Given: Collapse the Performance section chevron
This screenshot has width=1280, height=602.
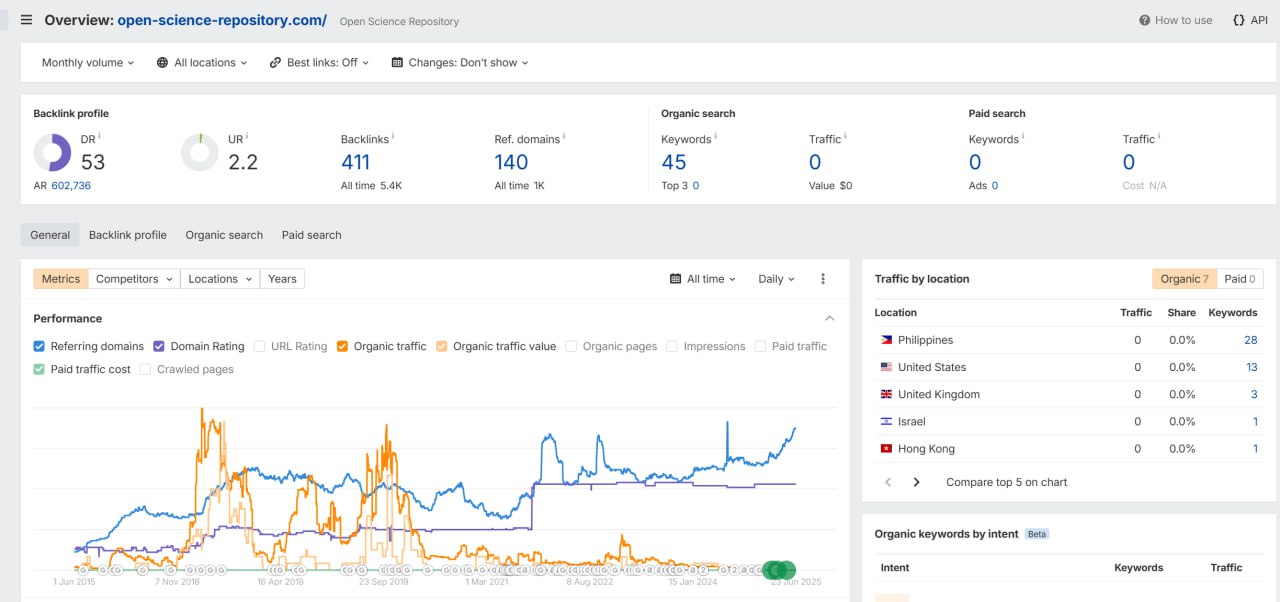Looking at the screenshot, I should point(829,318).
